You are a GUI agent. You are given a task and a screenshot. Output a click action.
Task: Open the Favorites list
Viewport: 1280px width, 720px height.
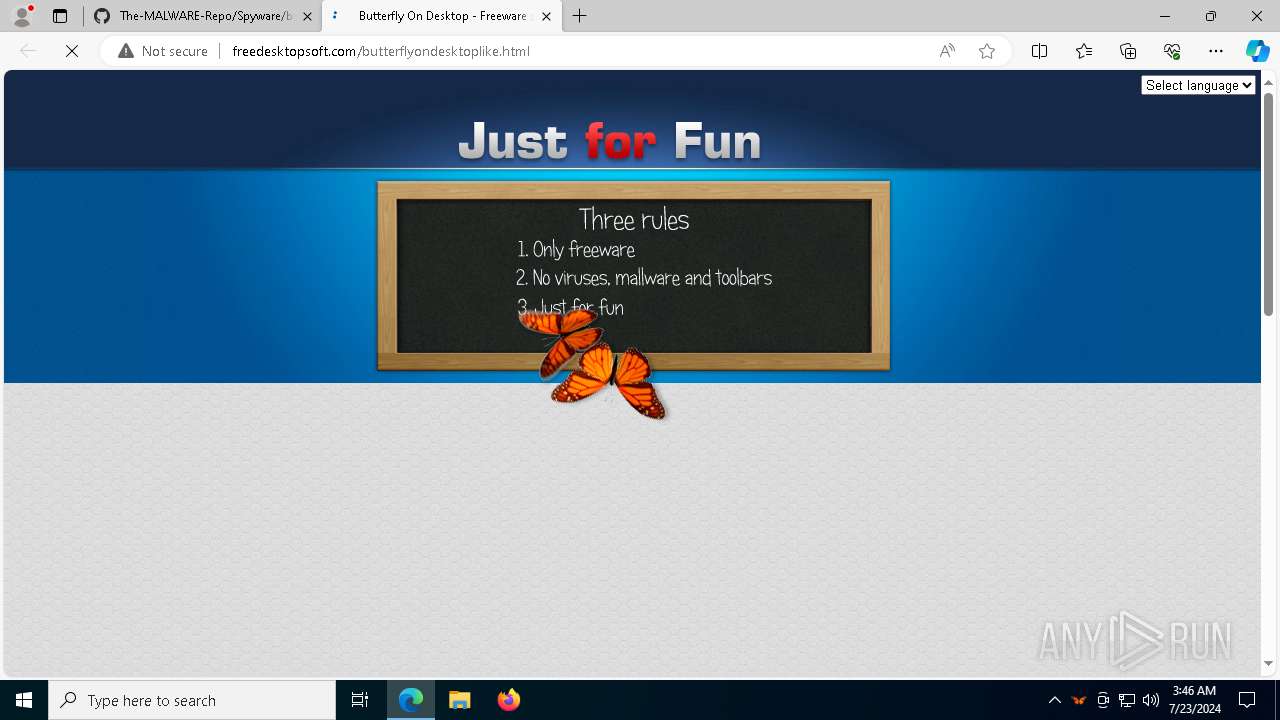point(1084,51)
